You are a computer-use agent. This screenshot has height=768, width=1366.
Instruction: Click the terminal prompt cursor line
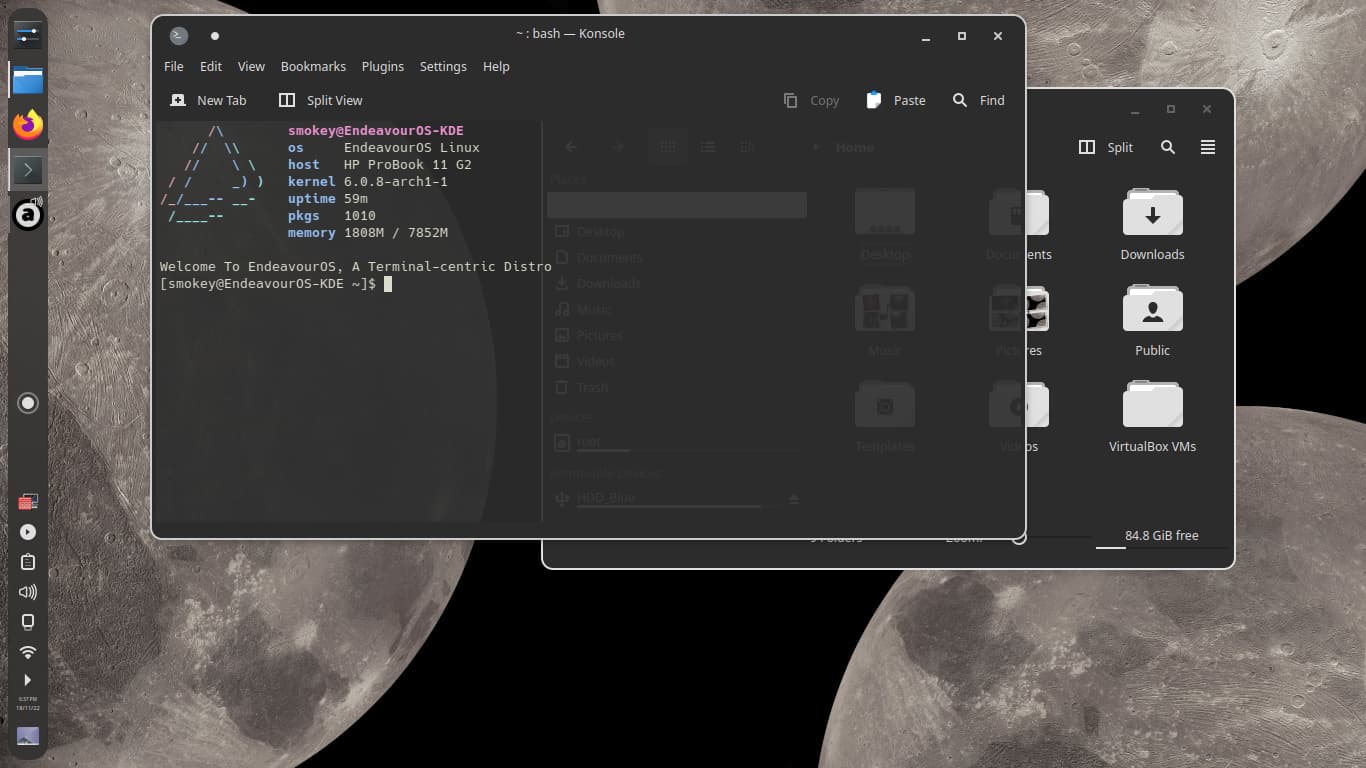[276, 284]
